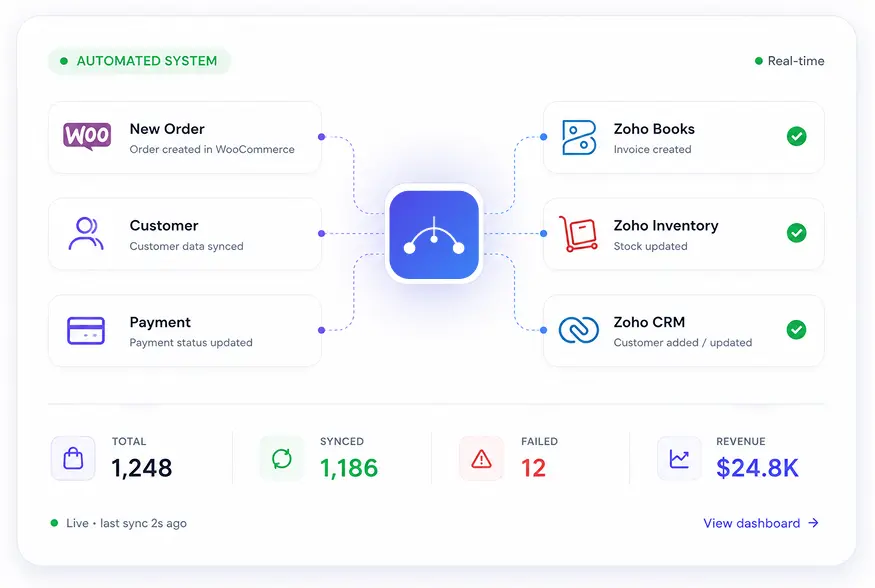Click the total value 1,248
The image size is (875, 588).
pyautogui.click(x=142, y=468)
